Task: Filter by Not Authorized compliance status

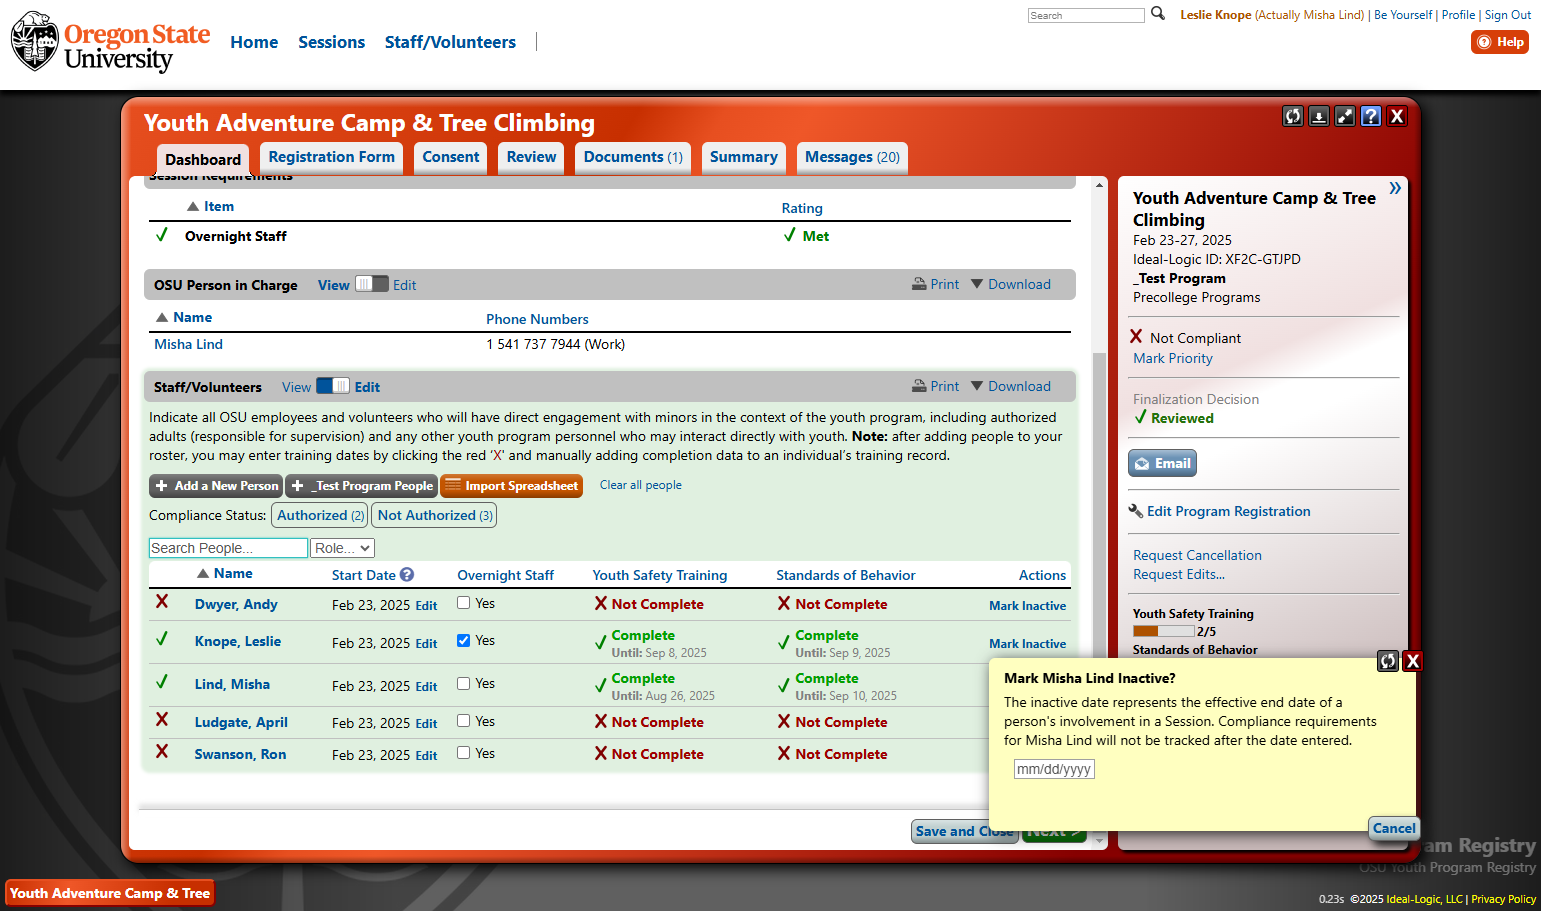Action: (x=435, y=515)
